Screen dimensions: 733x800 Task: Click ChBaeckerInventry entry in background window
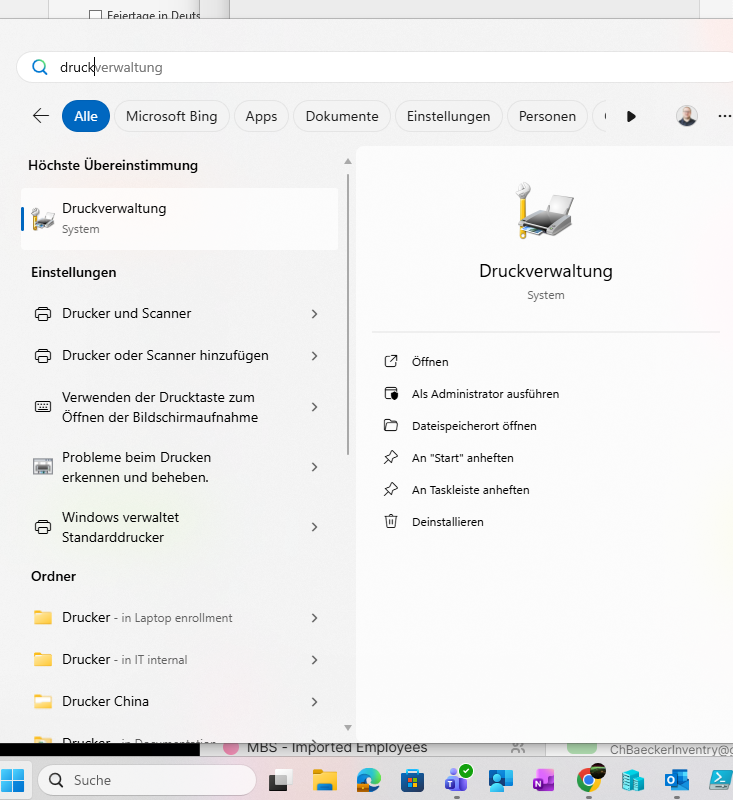(x=671, y=749)
